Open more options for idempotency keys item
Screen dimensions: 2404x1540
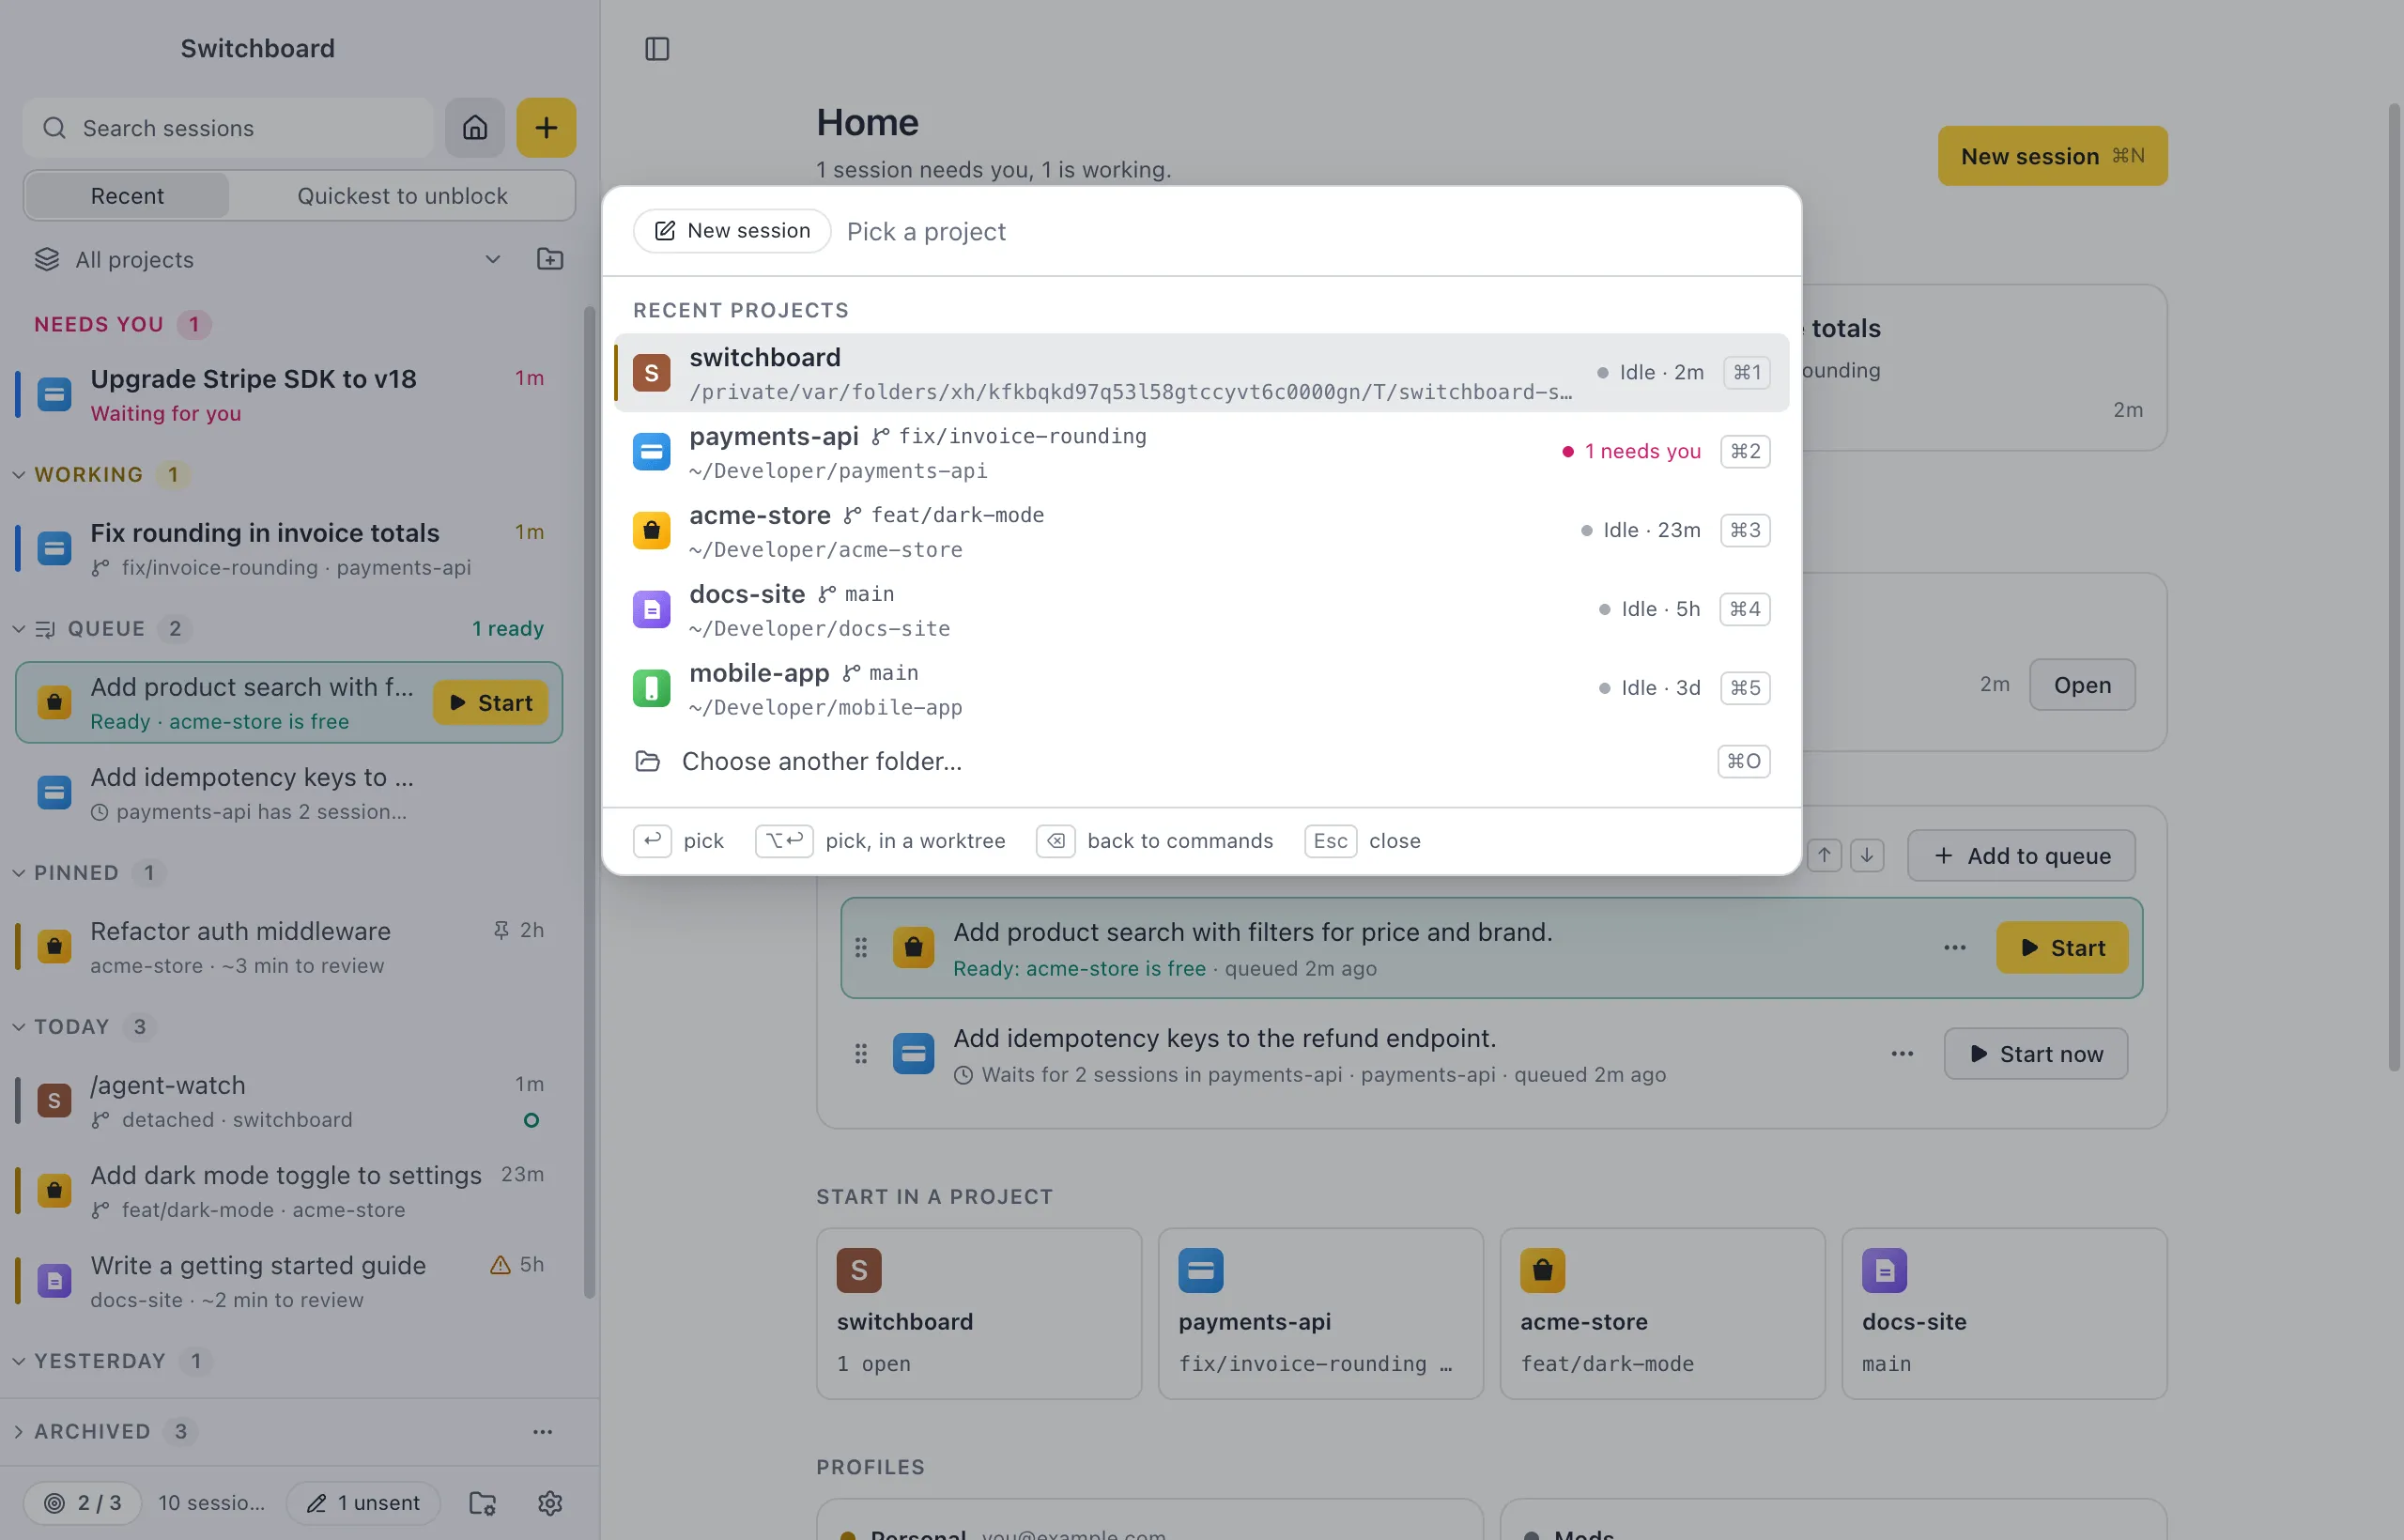click(x=1902, y=1053)
